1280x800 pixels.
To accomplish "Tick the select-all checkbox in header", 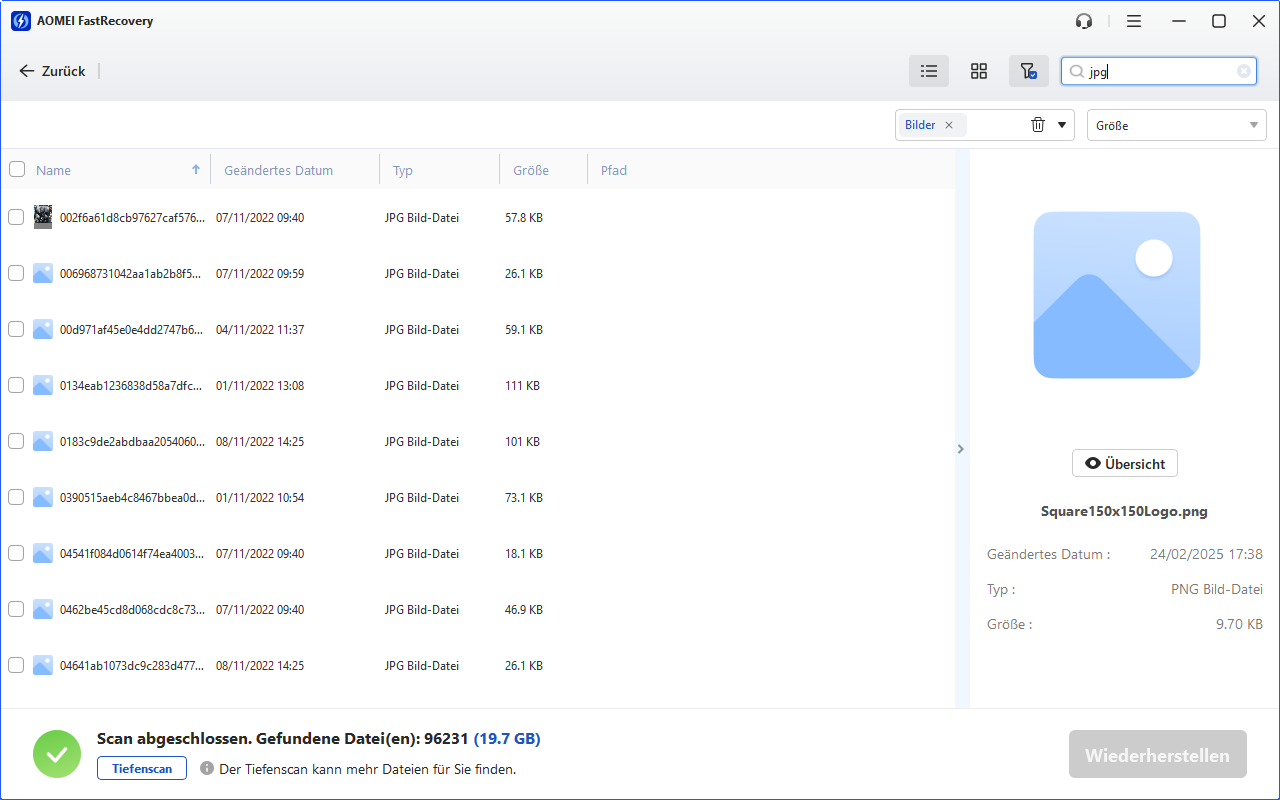I will pos(17,169).
